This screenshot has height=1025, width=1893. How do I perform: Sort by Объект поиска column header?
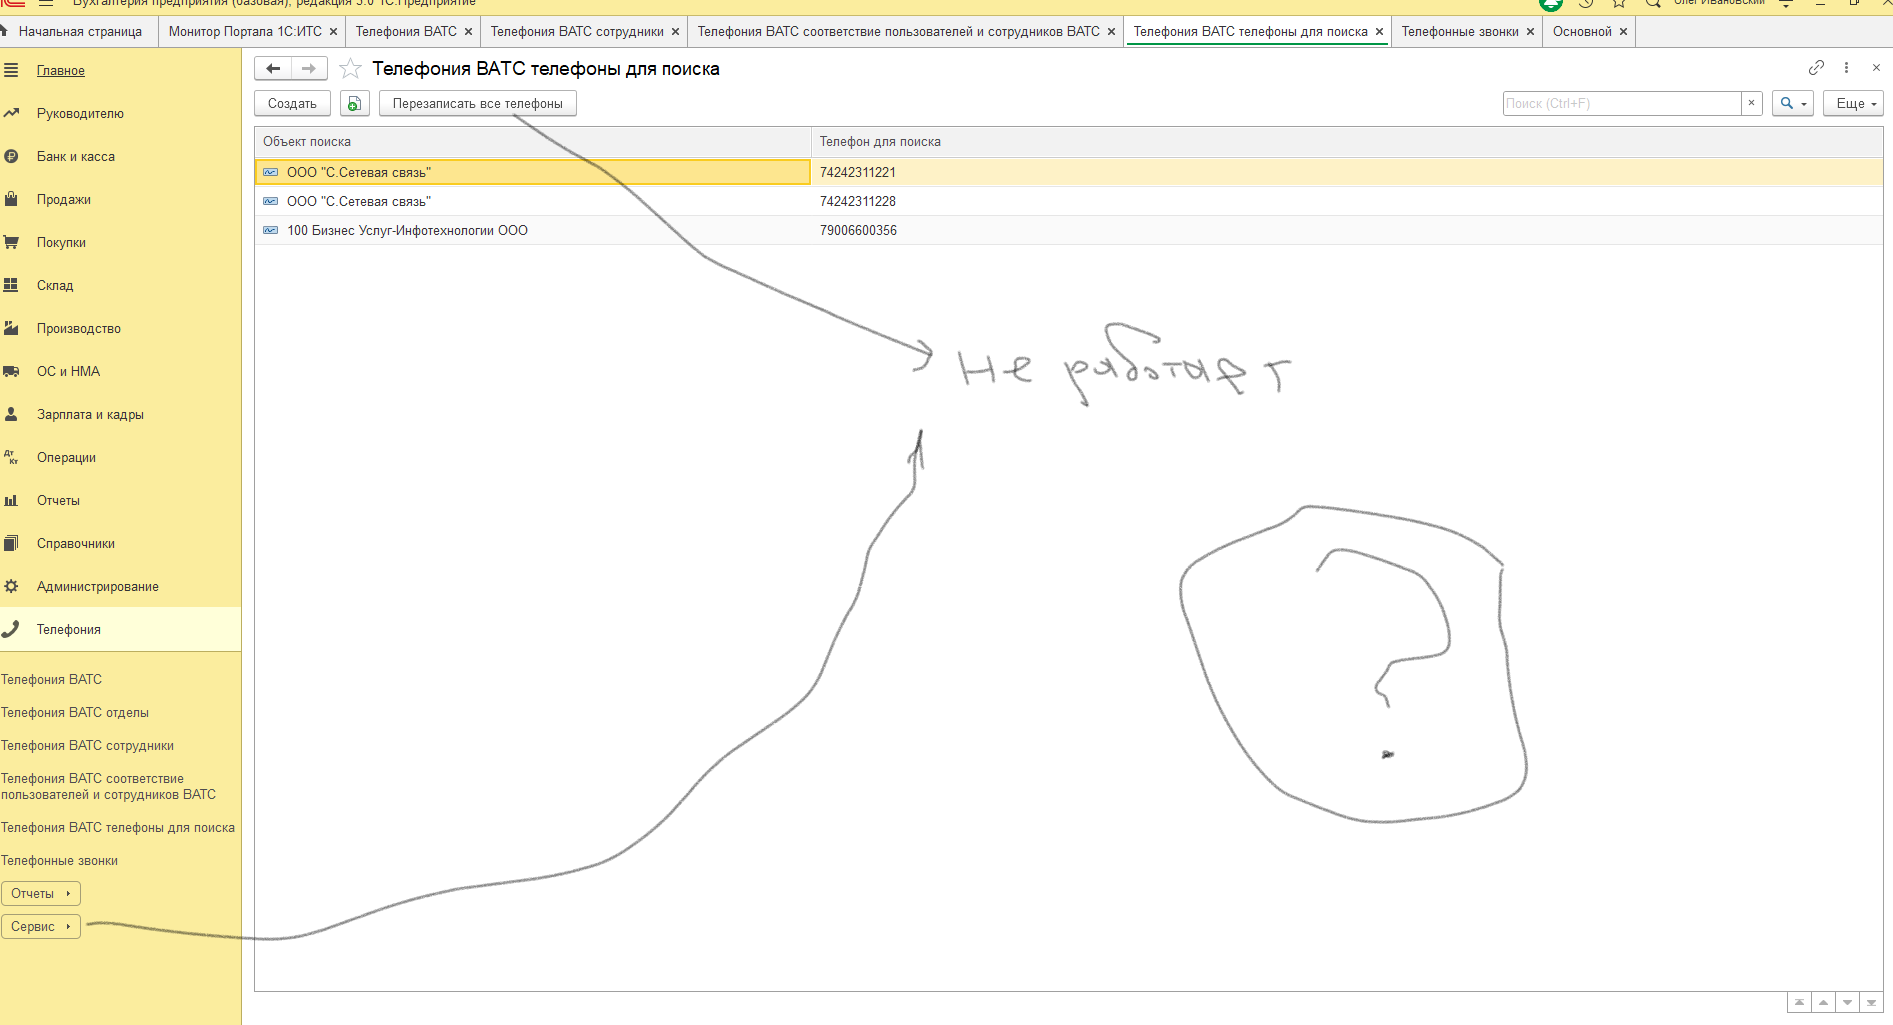click(x=532, y=142)
